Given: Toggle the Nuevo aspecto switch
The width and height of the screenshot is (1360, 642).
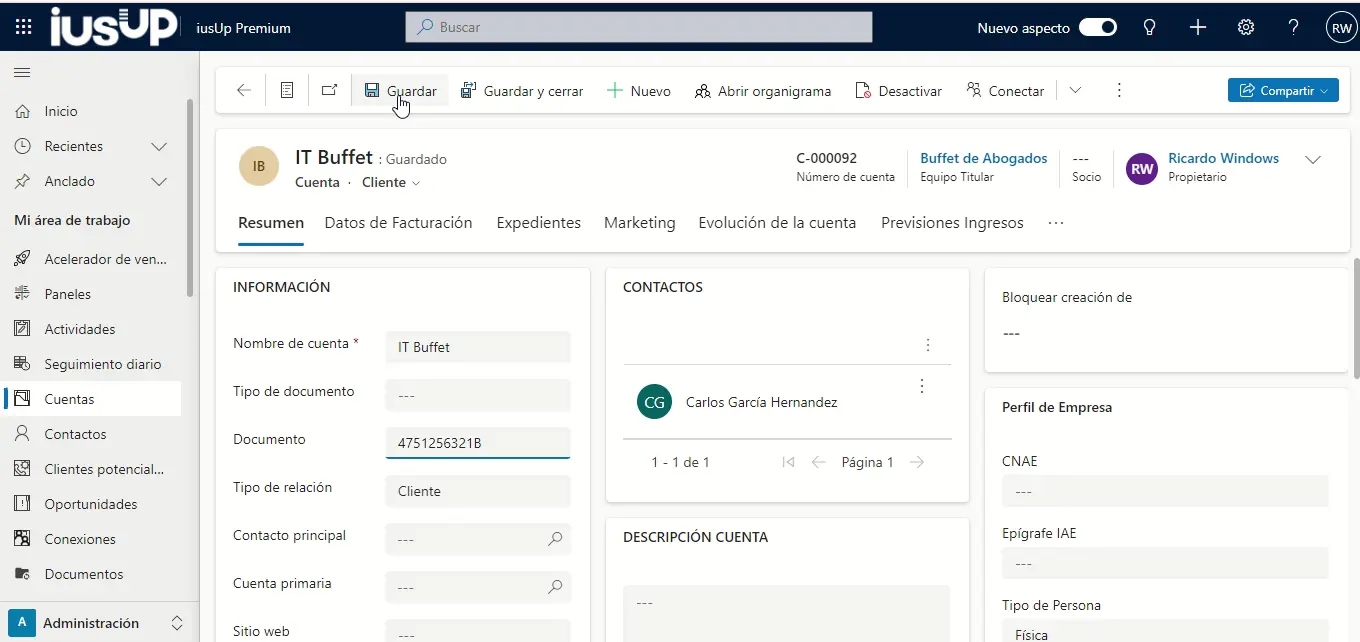Looking at the screenshot, I should 1097,28.
